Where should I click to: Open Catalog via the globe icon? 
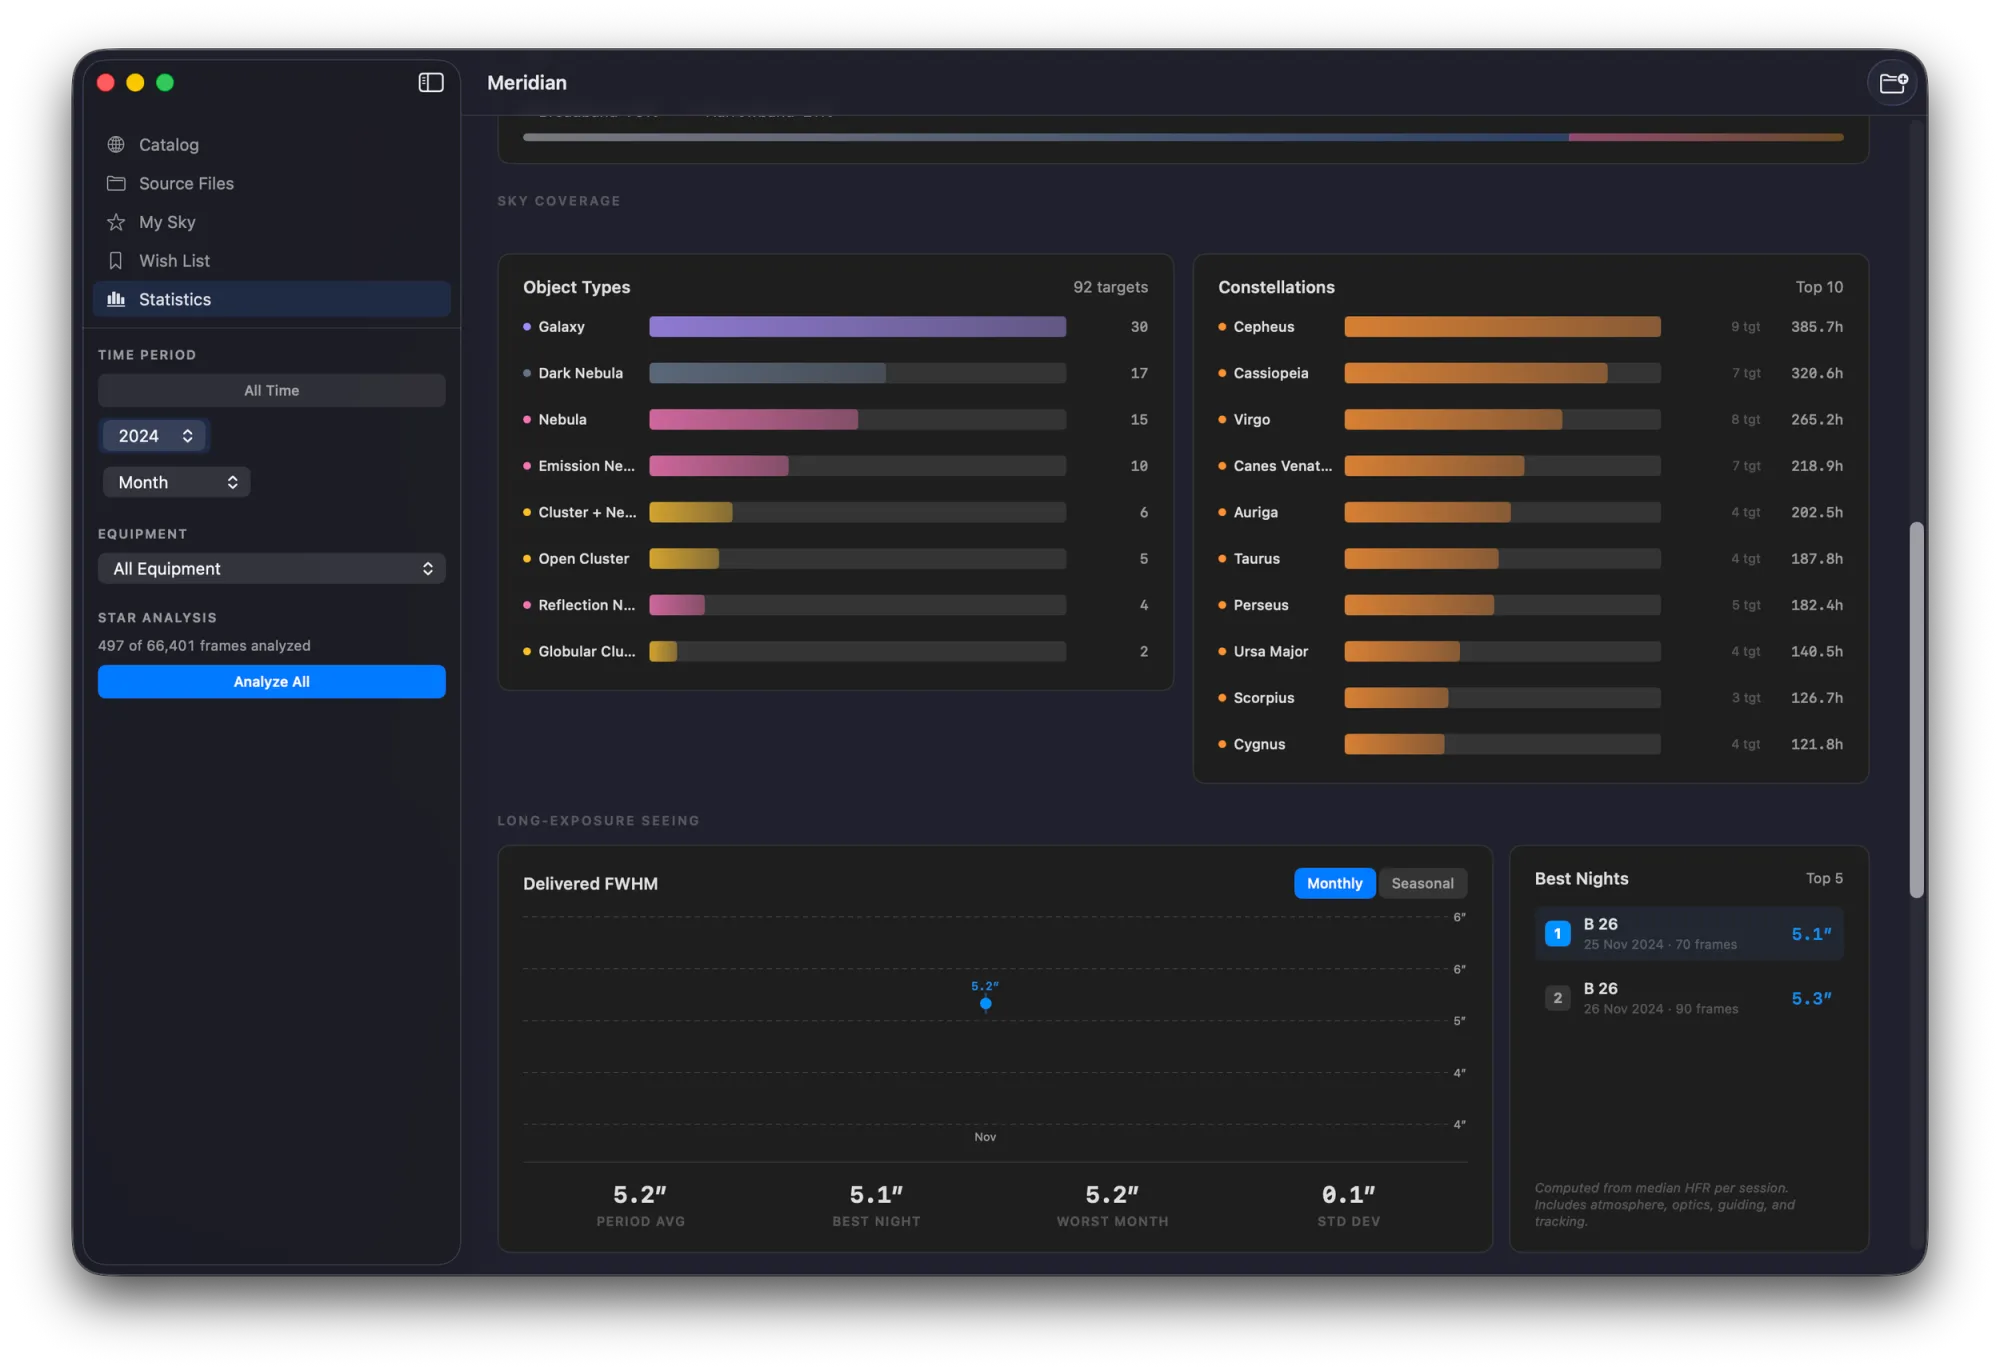coord(115,144)
